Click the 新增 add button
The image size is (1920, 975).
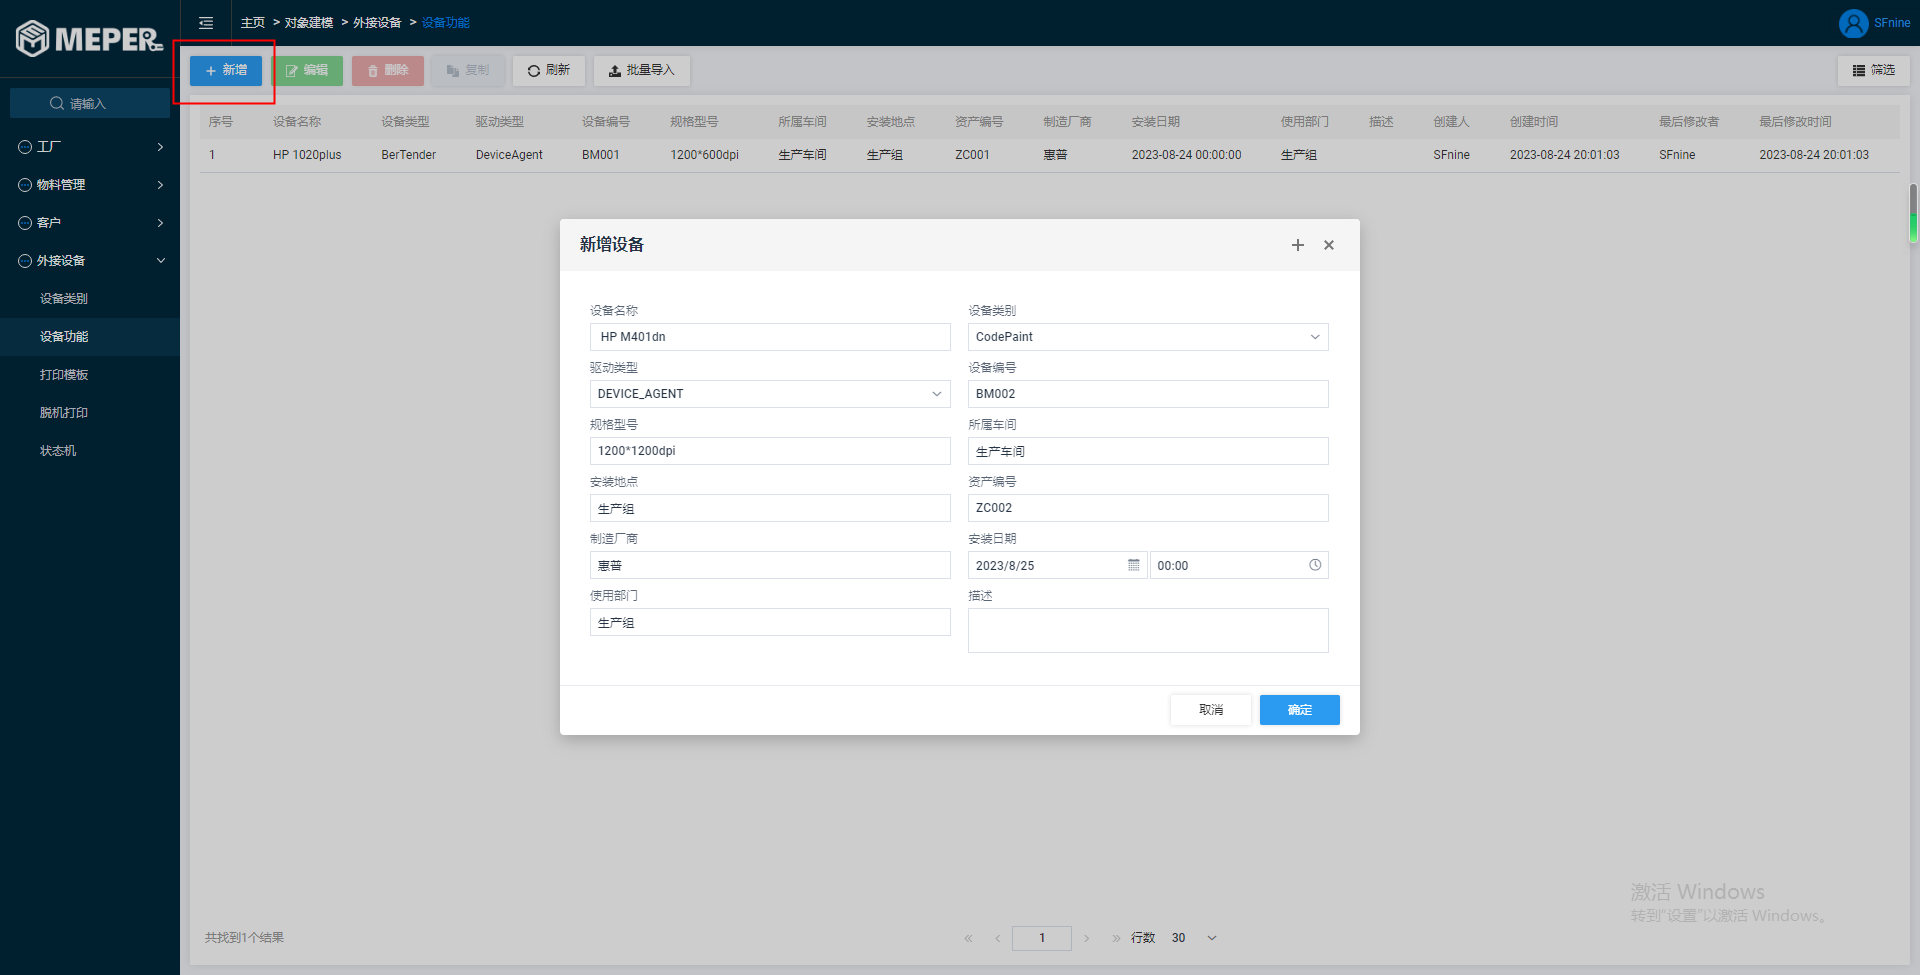click(x=226, y=70)
